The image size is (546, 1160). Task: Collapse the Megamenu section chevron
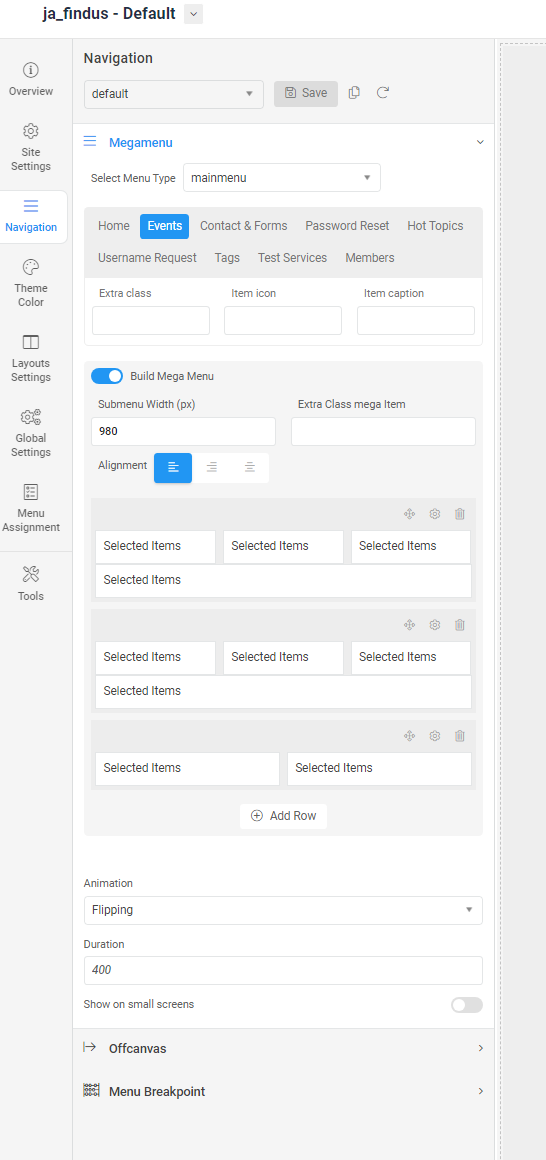(x=480, y=142)
